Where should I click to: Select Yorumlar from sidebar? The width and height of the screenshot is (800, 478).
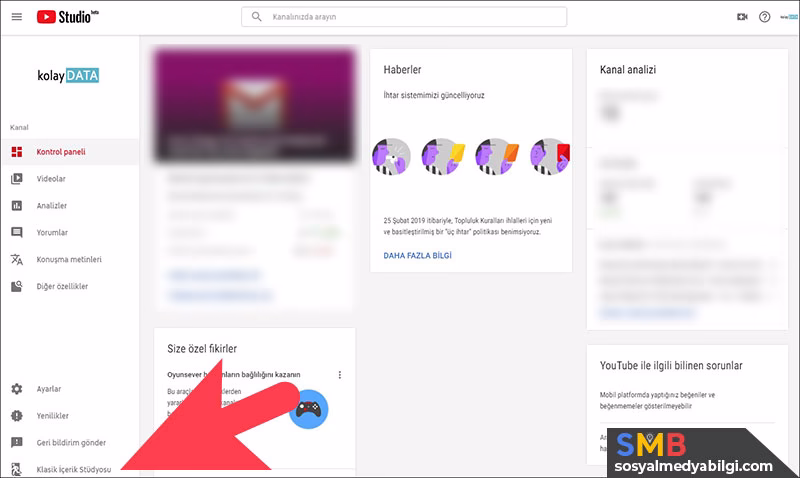coord(52,233)
